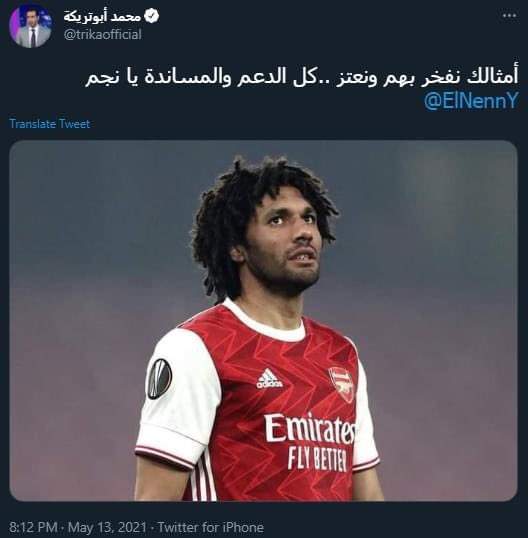Click the FLY BETTER text on the shirt
This screenshot has width=528, height=538.
coord(317,458)
